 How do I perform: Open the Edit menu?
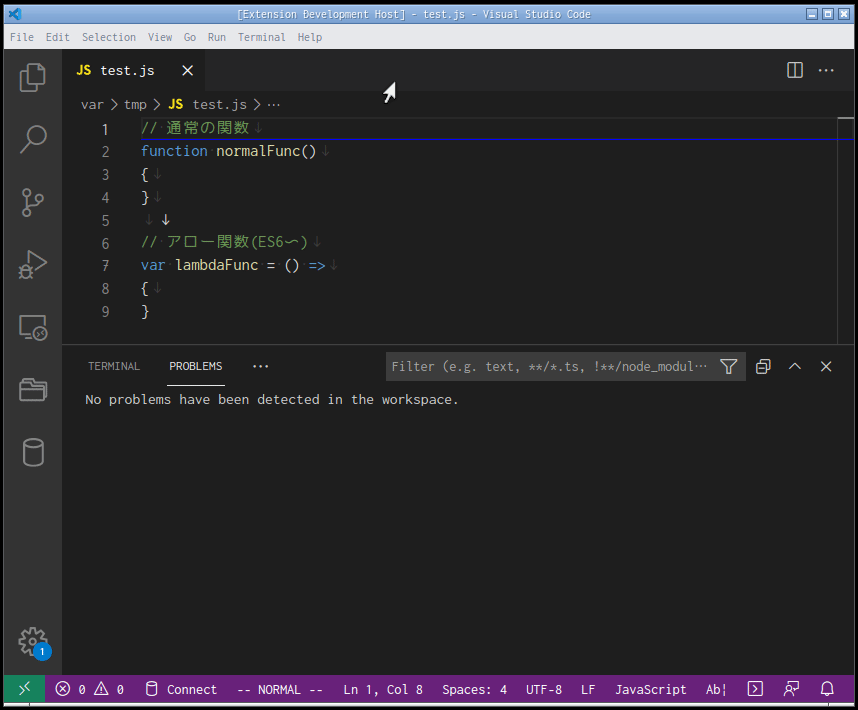[57, 37]
